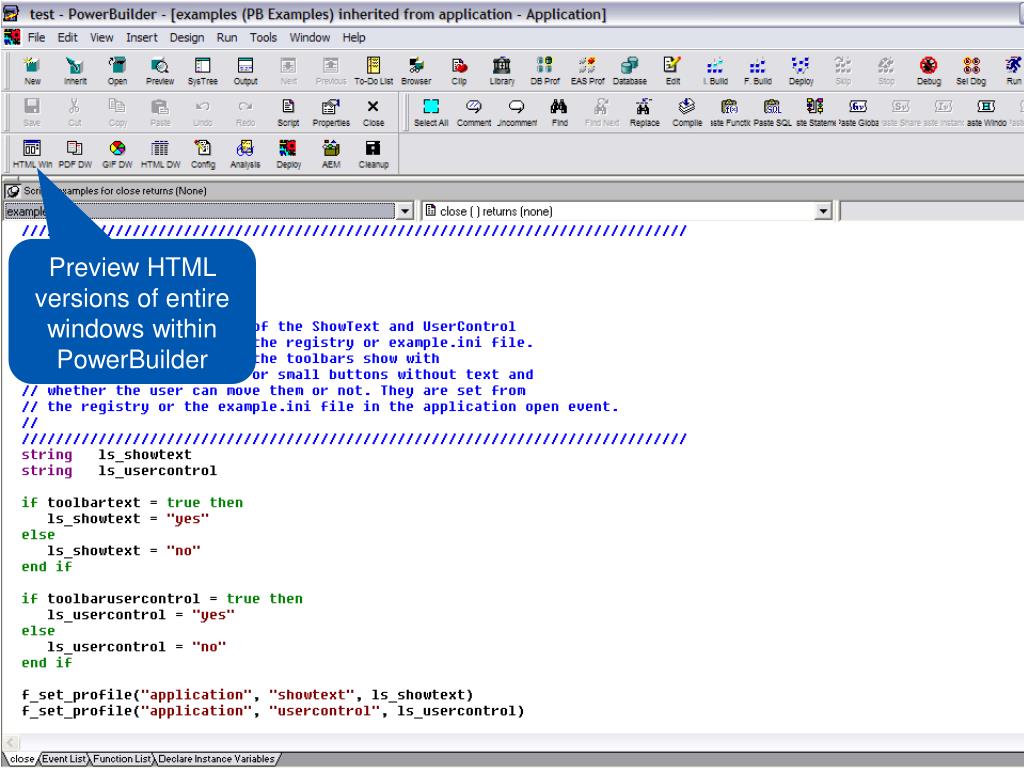
Task: Click the Sel Dbg icon
Action: (x=971, y=71)
